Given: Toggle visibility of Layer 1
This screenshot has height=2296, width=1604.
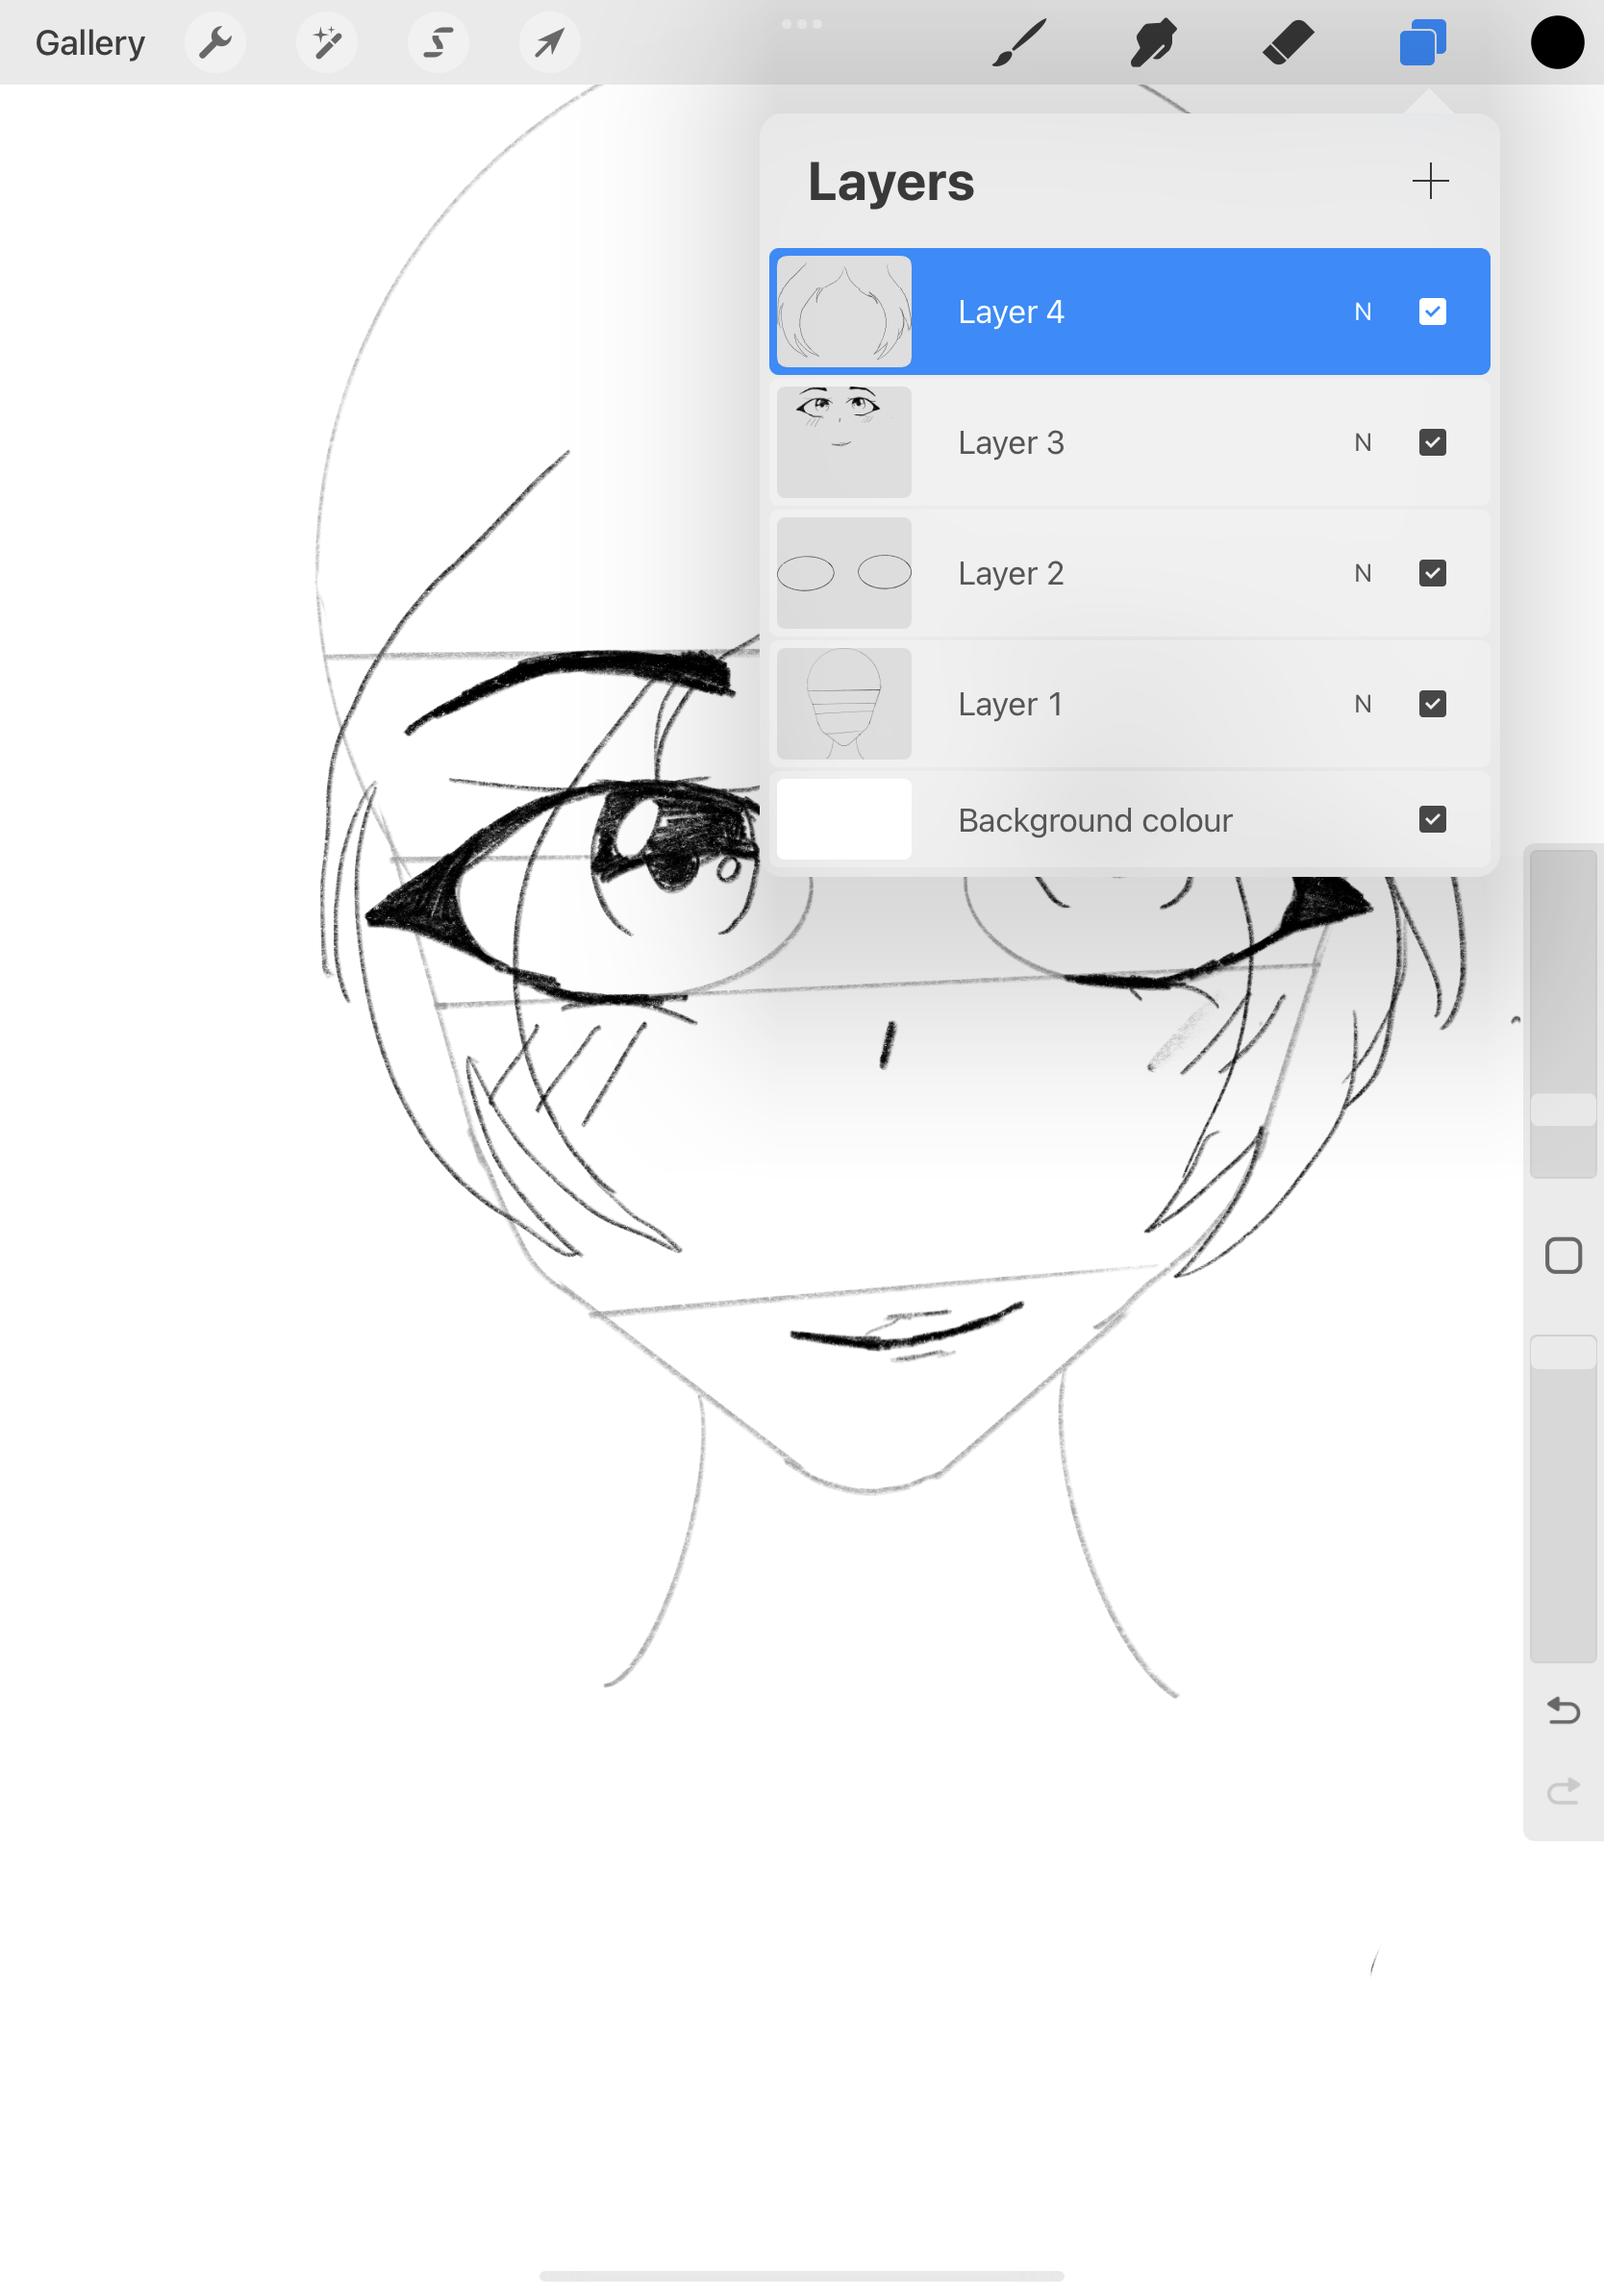Looking at the screenshot, I should click(1432, 703).
